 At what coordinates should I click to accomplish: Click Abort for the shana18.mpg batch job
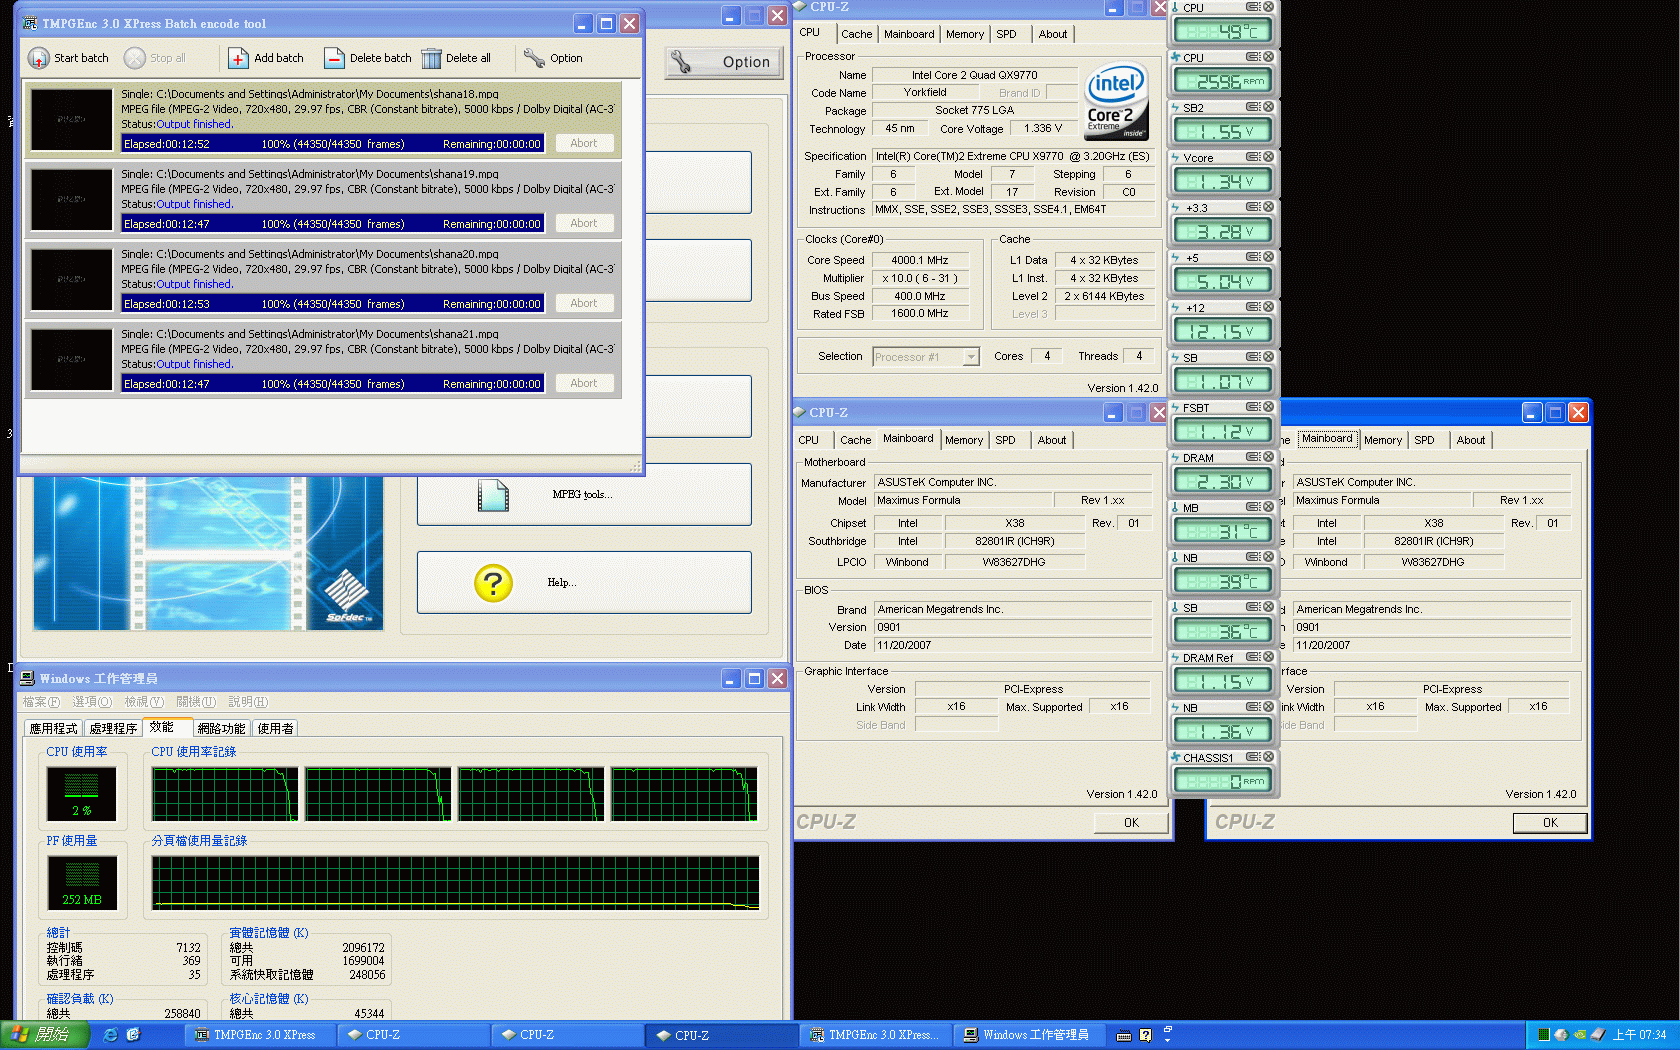click(584, 144)
